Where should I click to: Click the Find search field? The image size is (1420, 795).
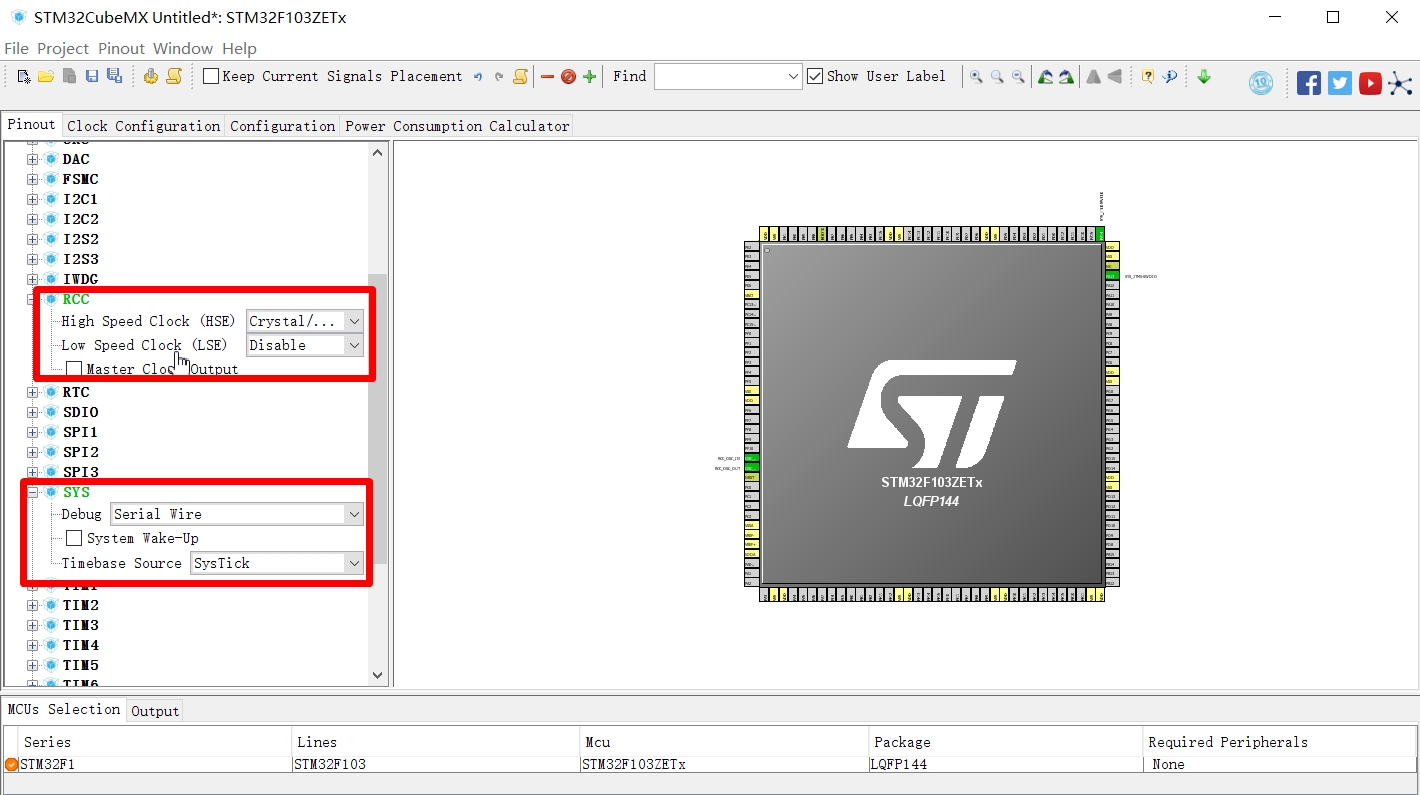coord(725,76)
